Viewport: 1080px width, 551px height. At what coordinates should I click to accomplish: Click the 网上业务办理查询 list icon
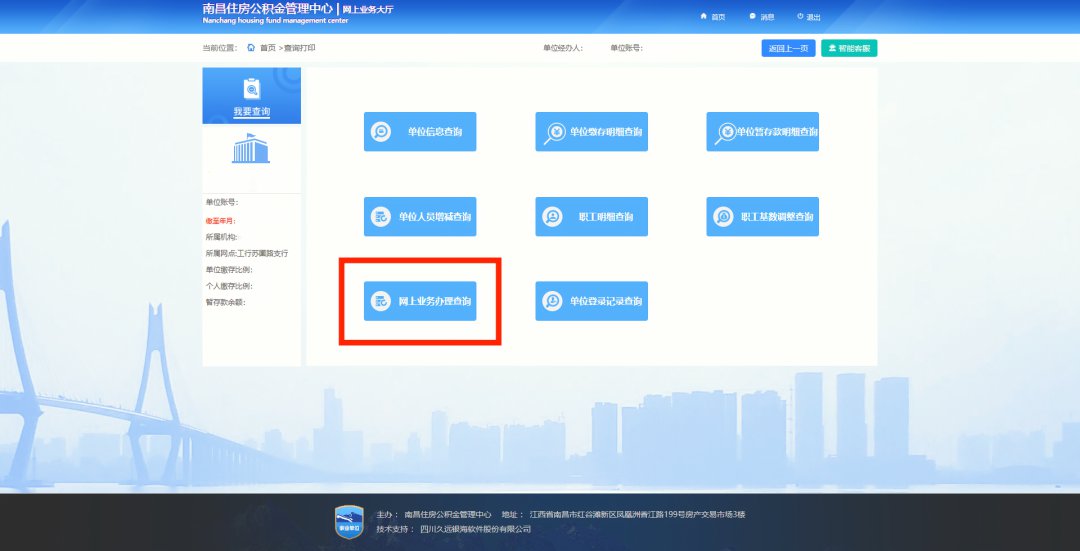pos(381,301)
